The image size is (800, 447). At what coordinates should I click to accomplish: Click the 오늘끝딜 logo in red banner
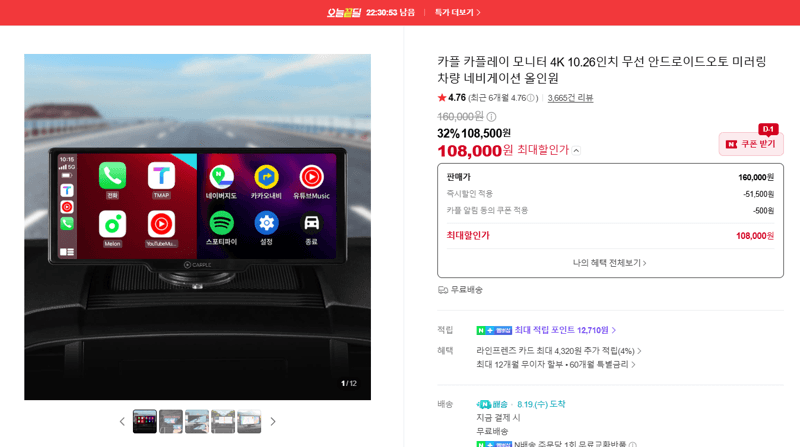[x=344, y=12]
